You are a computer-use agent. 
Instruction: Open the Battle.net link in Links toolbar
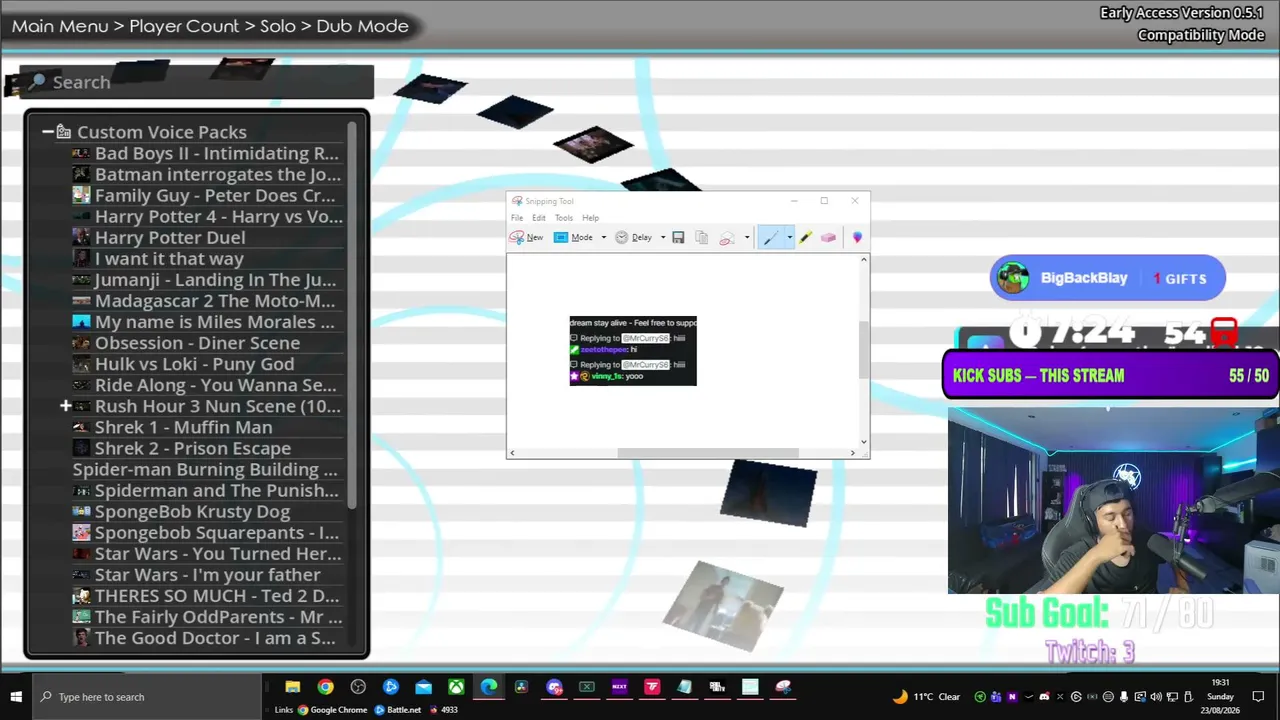point(398,710)
